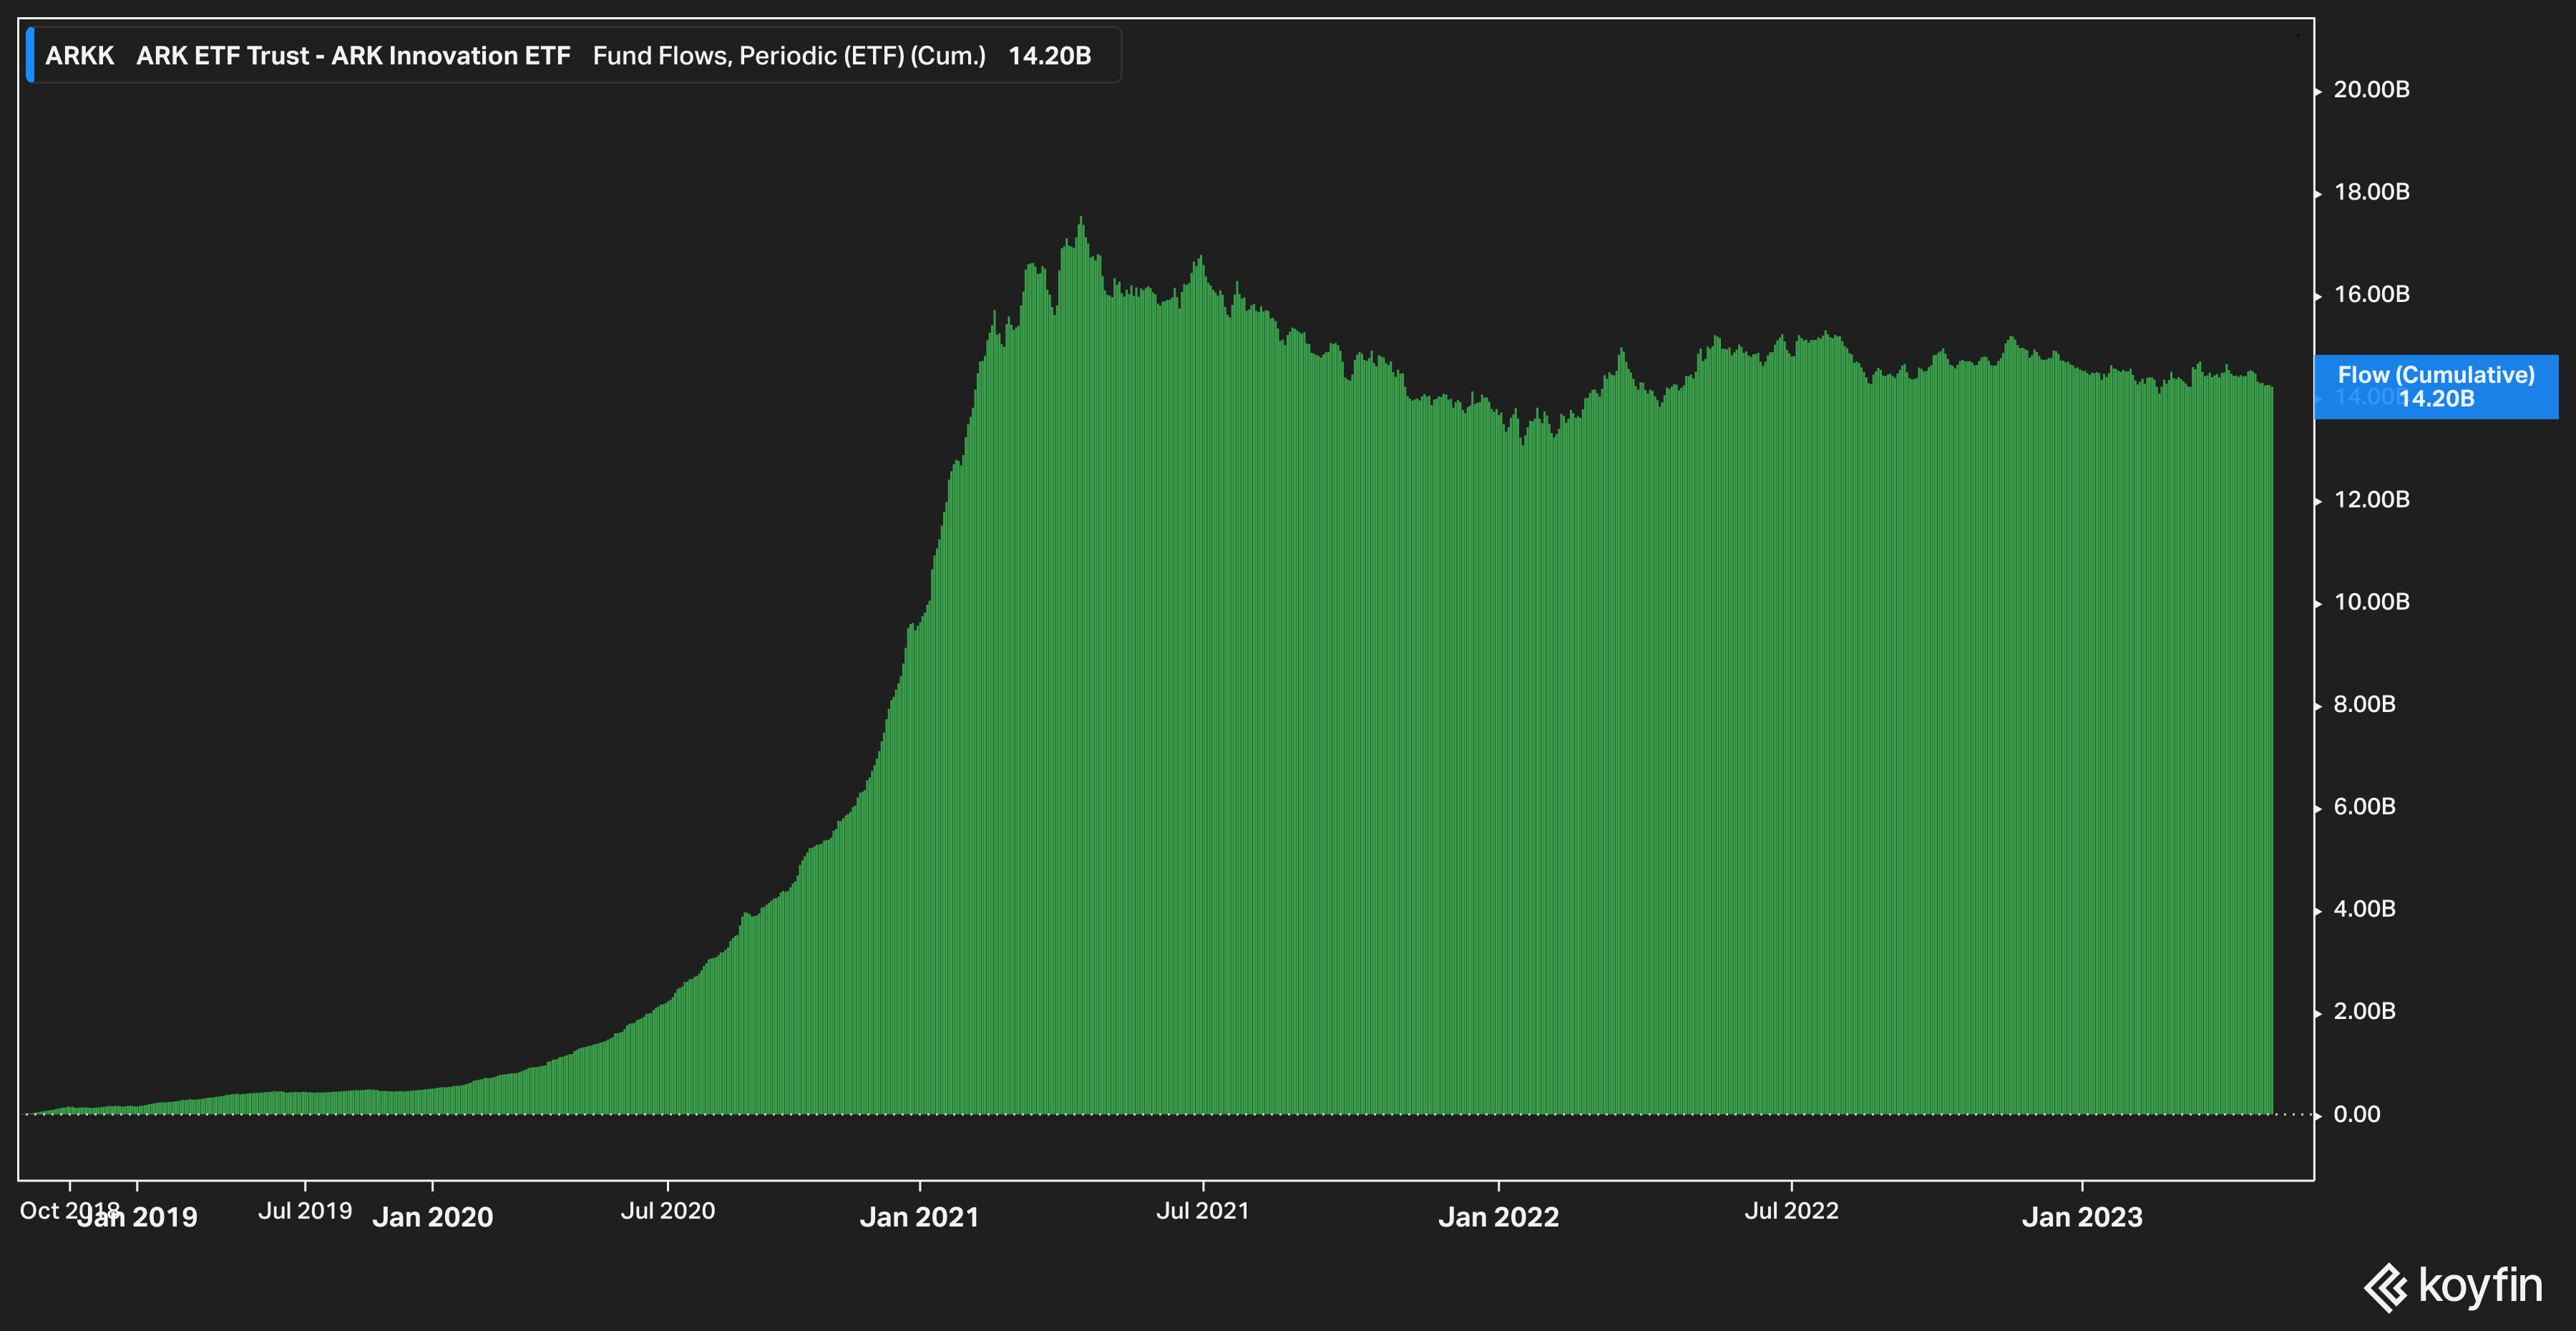The height and width of the screenshot is (1331, 2576).
Task: Click the Flow (Cumulative) 14.20B tag
Action: coord(2436,387)
